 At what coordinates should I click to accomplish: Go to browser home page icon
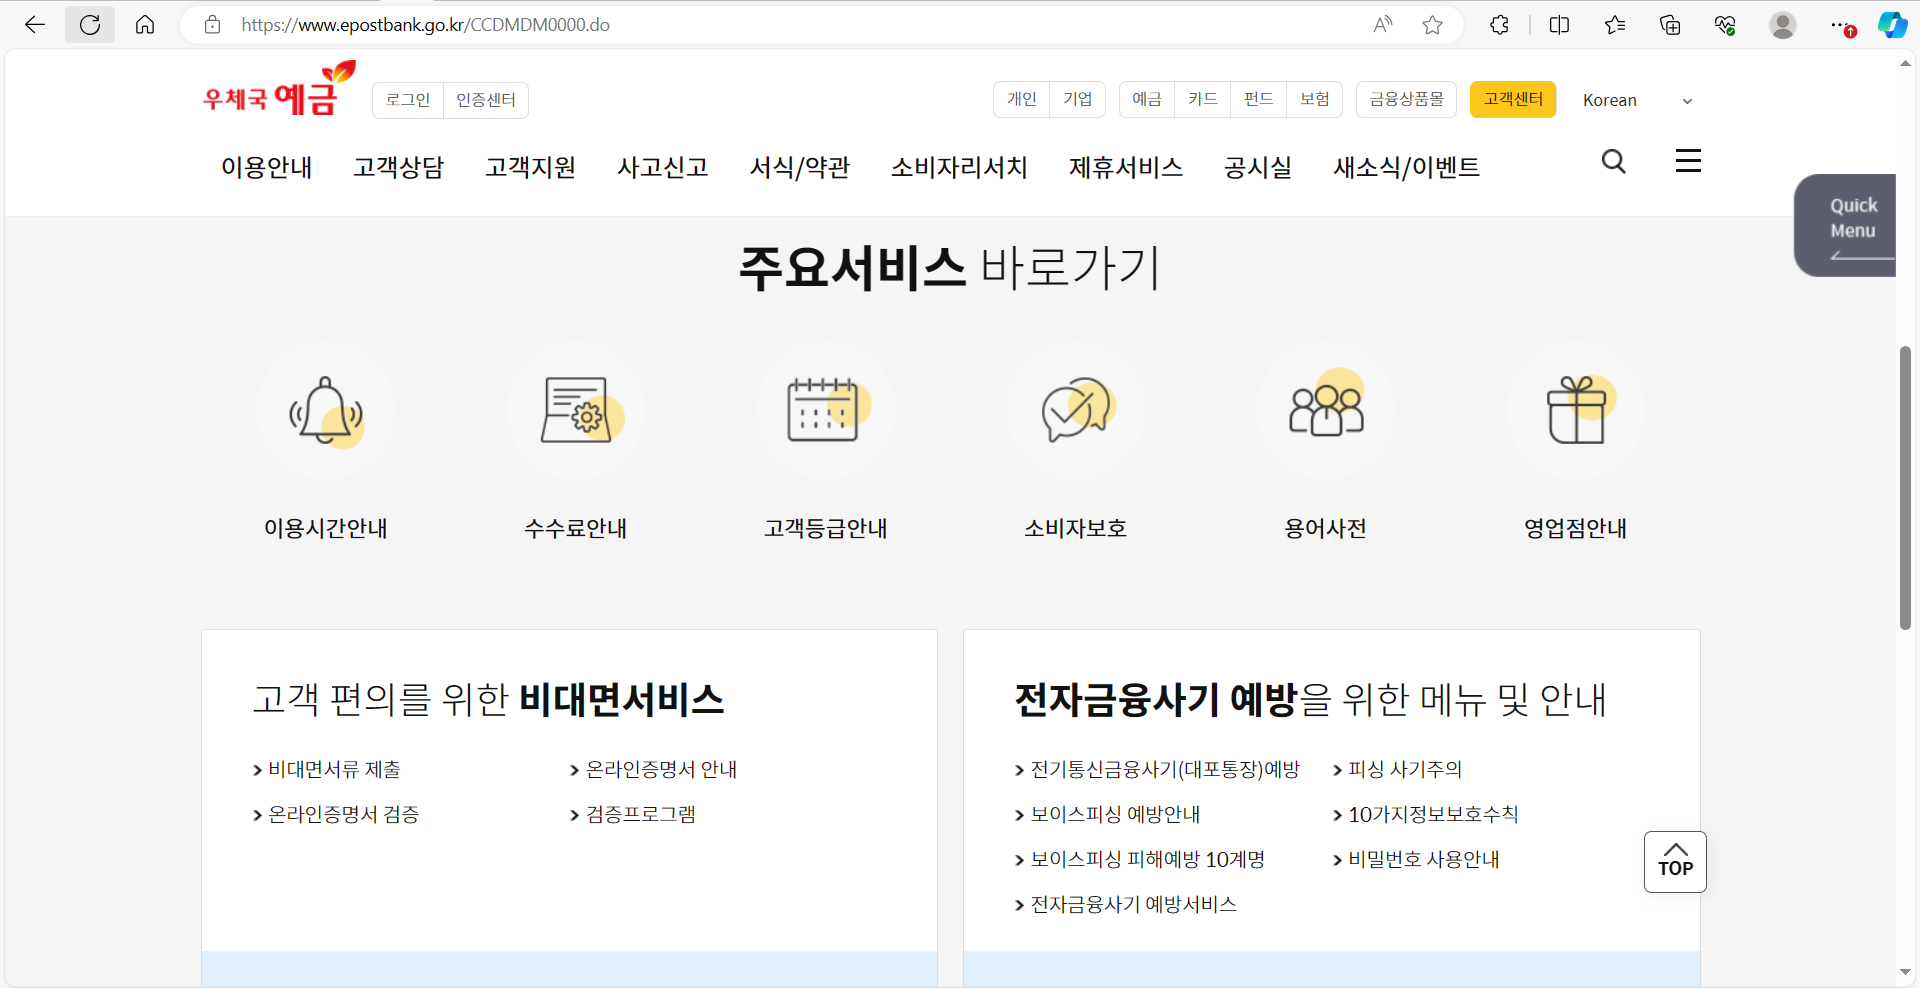145,25
